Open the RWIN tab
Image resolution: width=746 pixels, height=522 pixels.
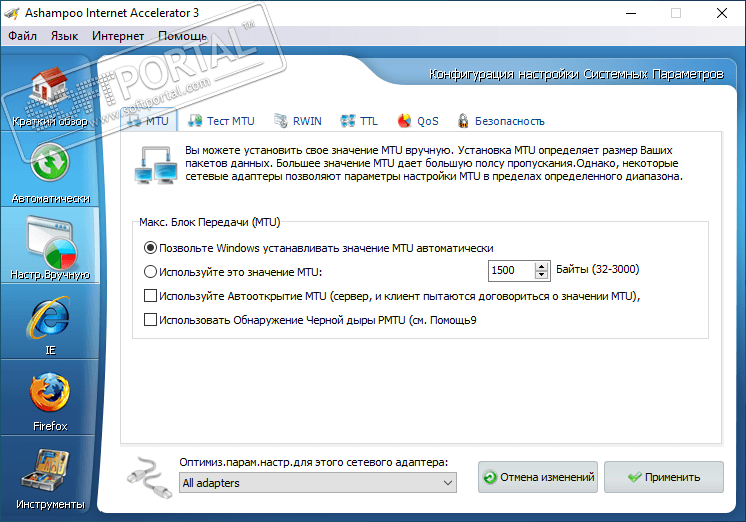click(298, 121)
